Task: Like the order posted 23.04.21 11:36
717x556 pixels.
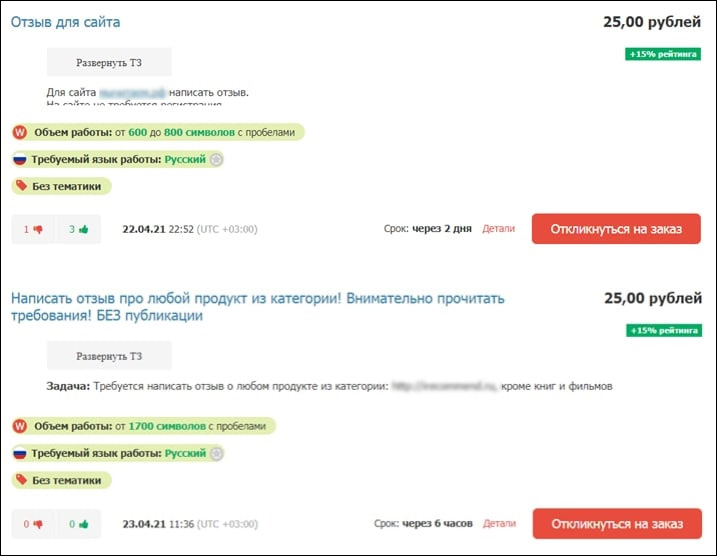Action: (x=83, y=523)
